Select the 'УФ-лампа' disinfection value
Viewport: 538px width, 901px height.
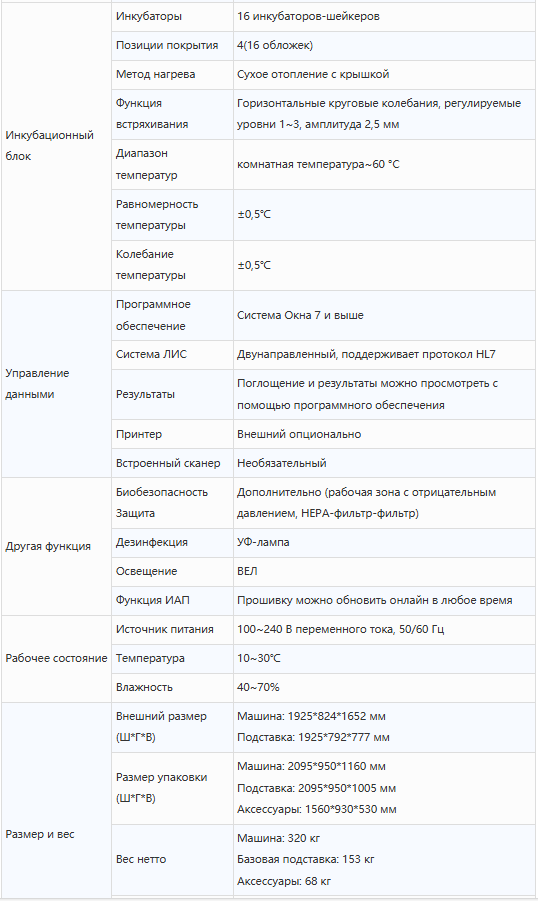[263, 542]
